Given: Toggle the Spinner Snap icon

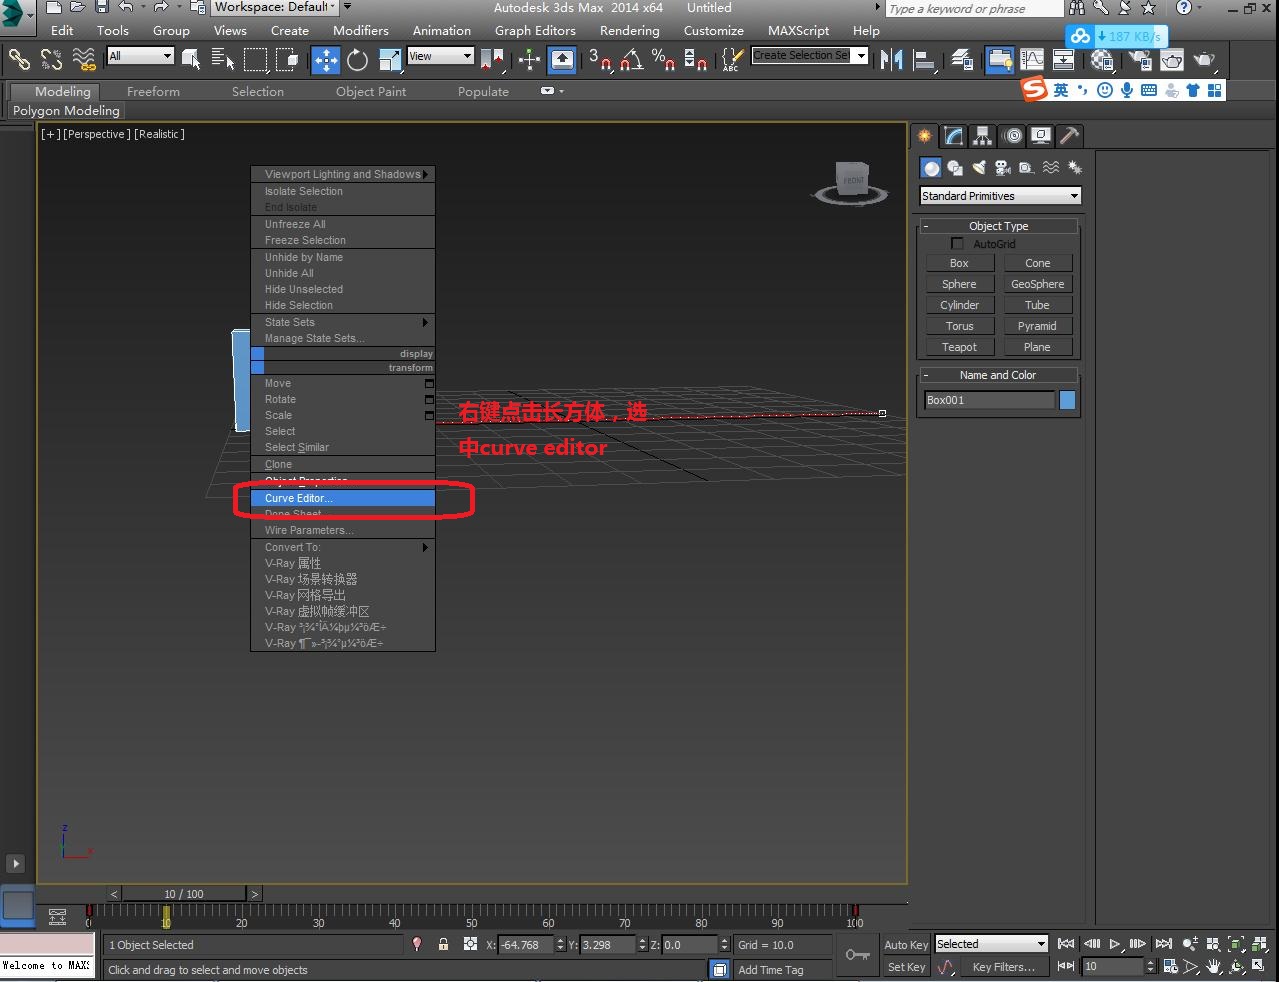Looking at the screenshot, I should tap(696, 60).
